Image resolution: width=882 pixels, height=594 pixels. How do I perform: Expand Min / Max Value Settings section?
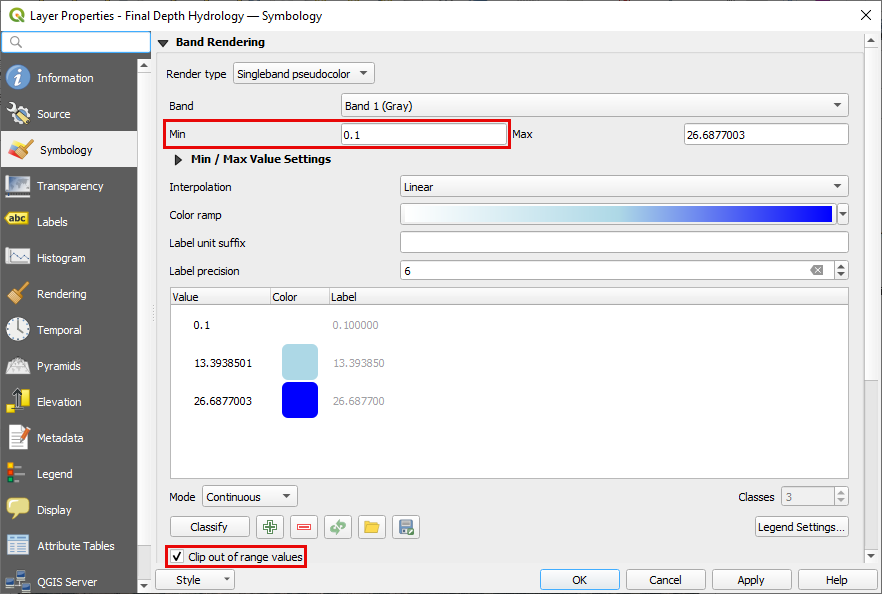(x=178, y=159)
